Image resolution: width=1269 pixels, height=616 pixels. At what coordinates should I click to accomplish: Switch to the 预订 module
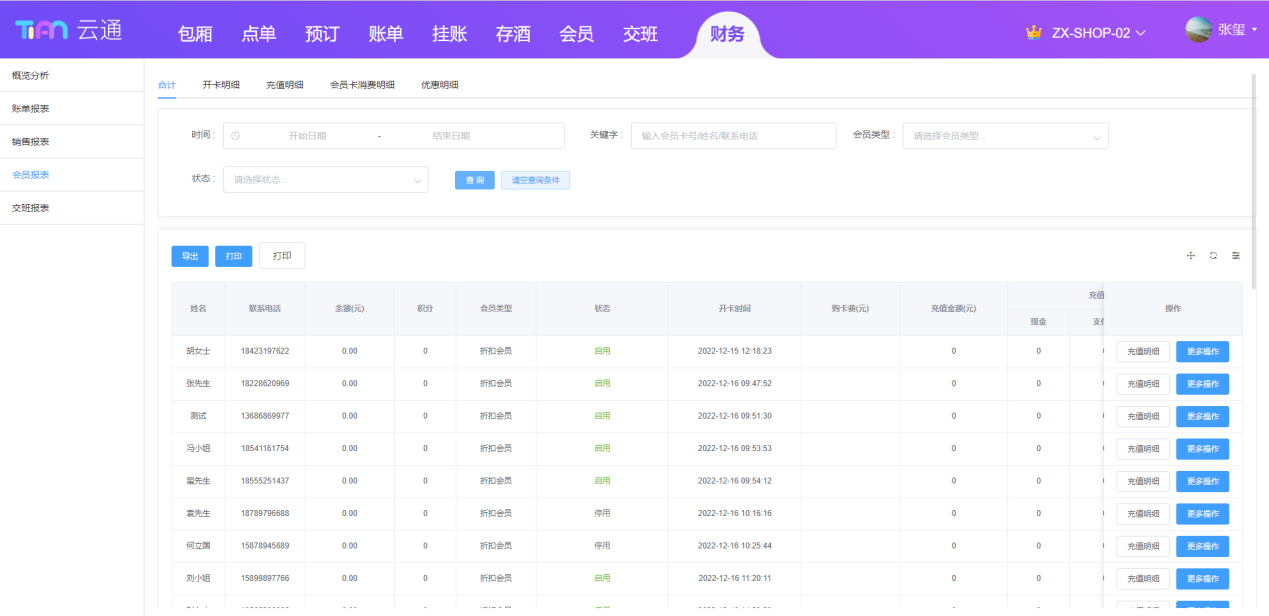[x=322, y=34]
